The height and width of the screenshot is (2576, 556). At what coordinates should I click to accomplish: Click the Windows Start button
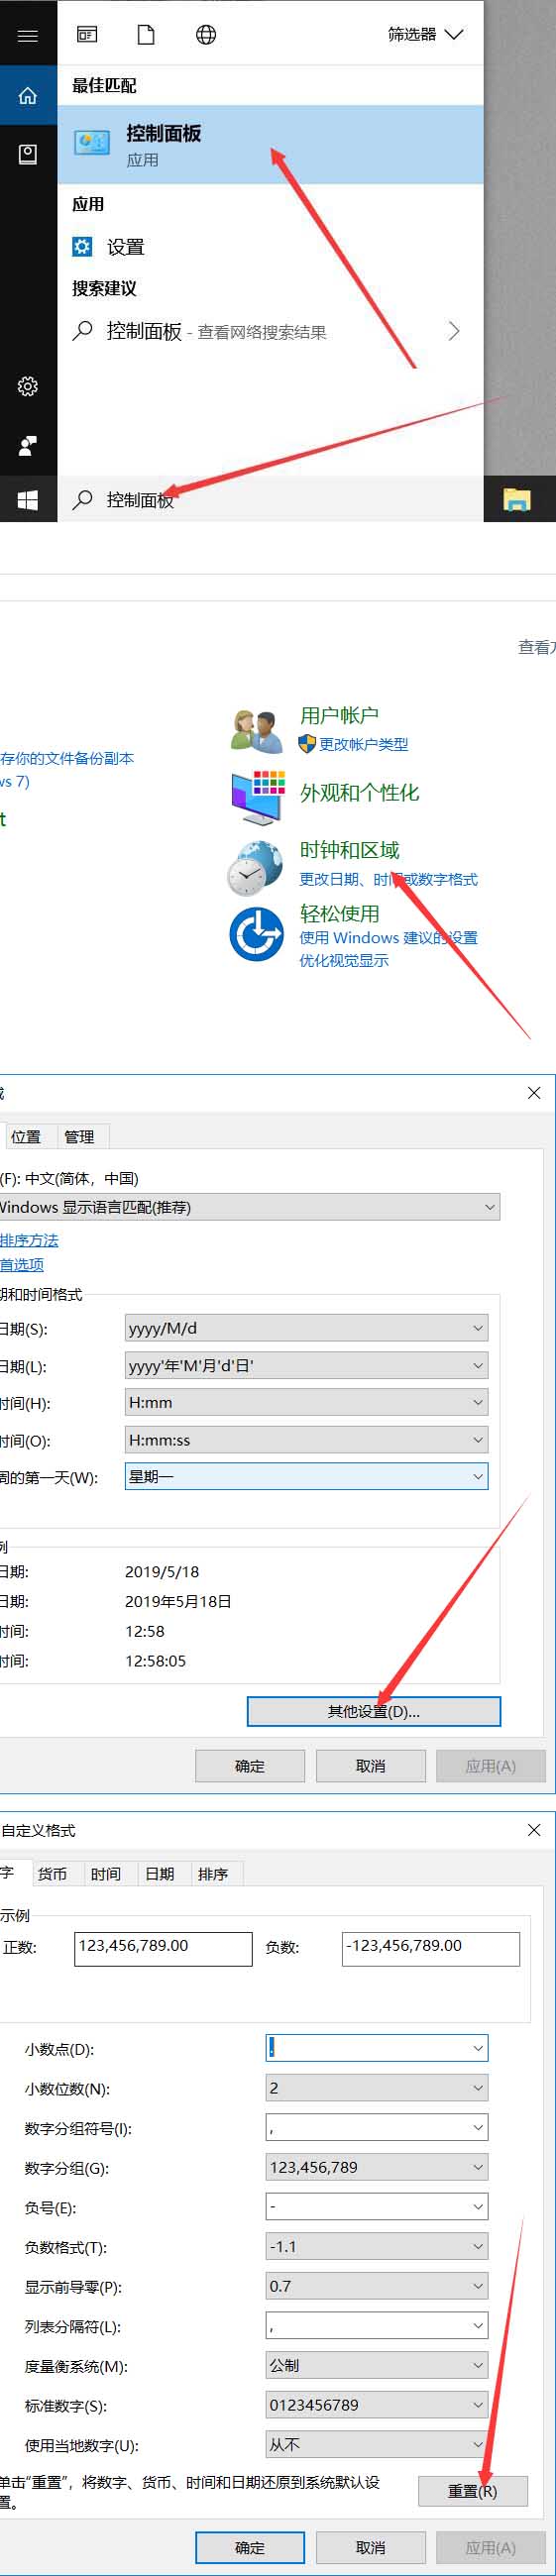click(x=28, y=500)
